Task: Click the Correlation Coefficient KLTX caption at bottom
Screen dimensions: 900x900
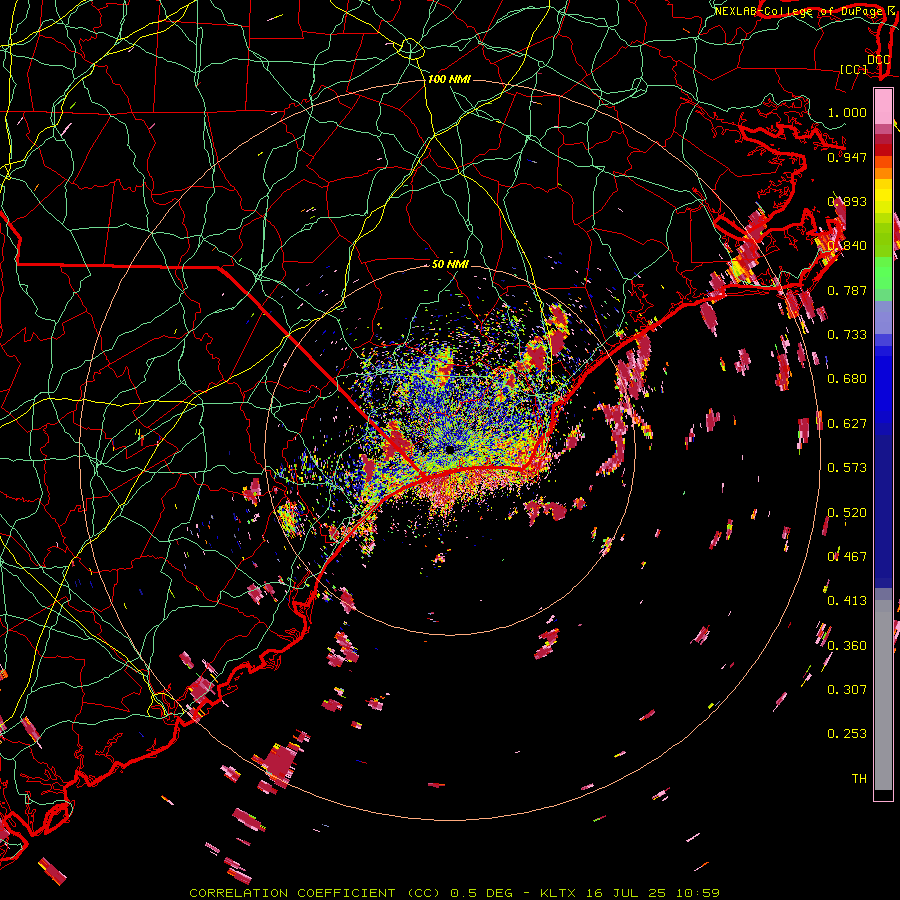Action: click(x=454, y=893)
